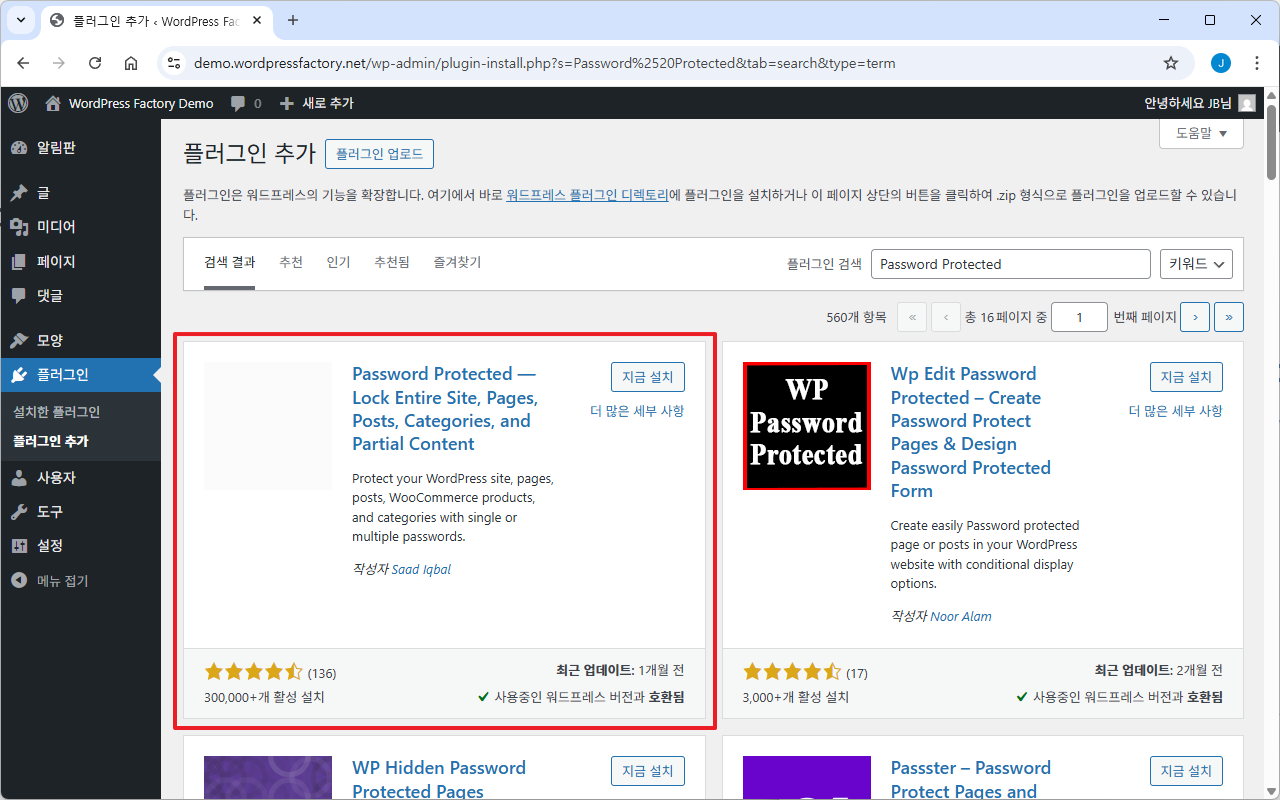The image size is (1280, 800).
Task: Click the plugin search input field
Action: 1010,264
